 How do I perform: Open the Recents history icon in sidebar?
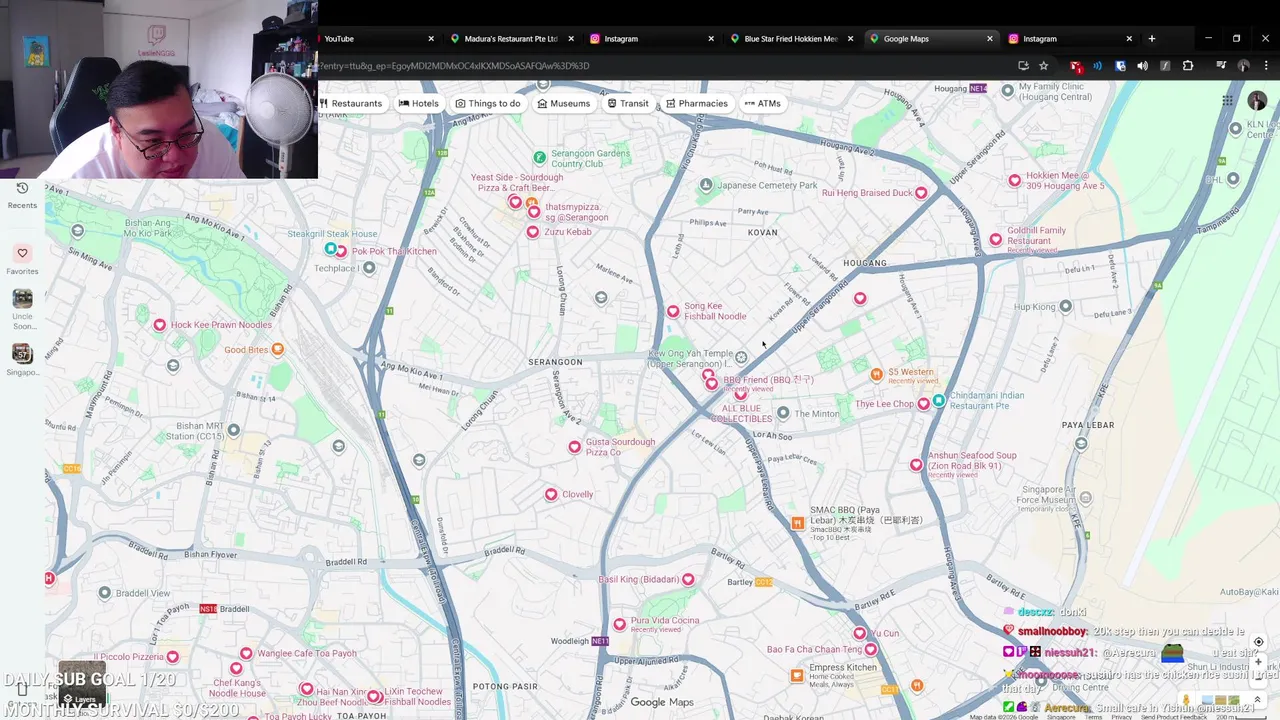(x=22, y=188)
